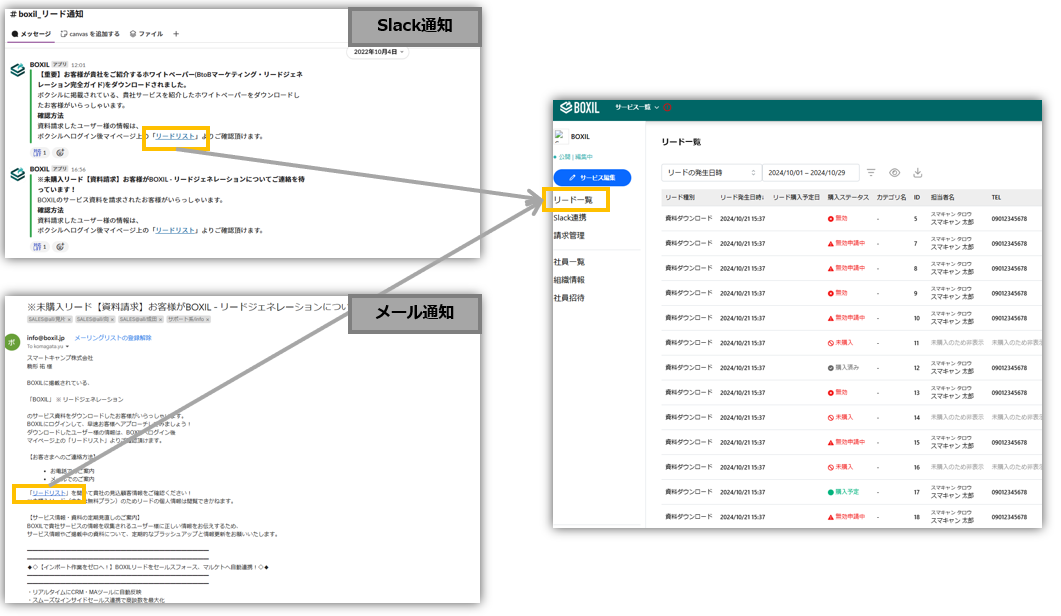Image resolution: width=1061 pixels, height=616 pixels.
Task: Click the green sender avatar in the email
Action: [x=13, y=340]
